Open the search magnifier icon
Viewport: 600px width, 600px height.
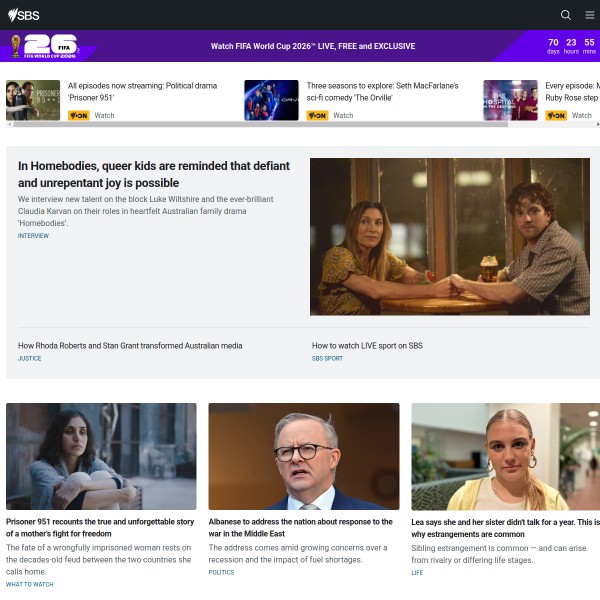[566, 15]
